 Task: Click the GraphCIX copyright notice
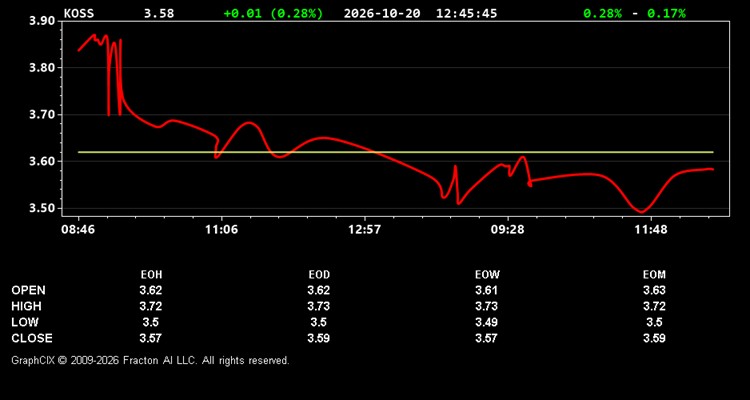150,360
